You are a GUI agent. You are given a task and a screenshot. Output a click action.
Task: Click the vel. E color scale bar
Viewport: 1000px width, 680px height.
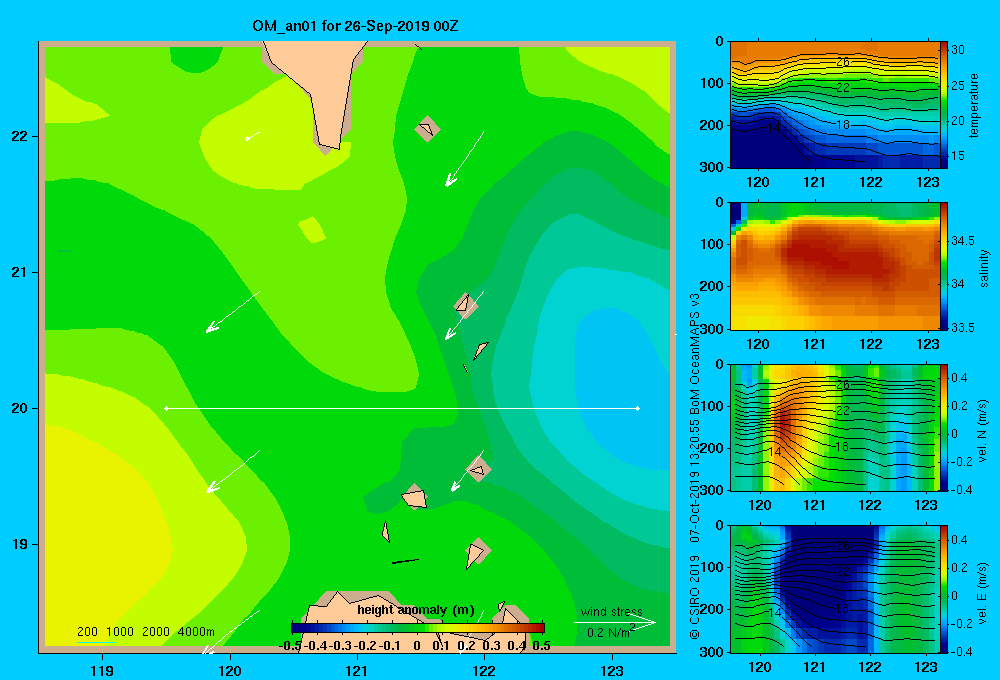coord(944,589)
